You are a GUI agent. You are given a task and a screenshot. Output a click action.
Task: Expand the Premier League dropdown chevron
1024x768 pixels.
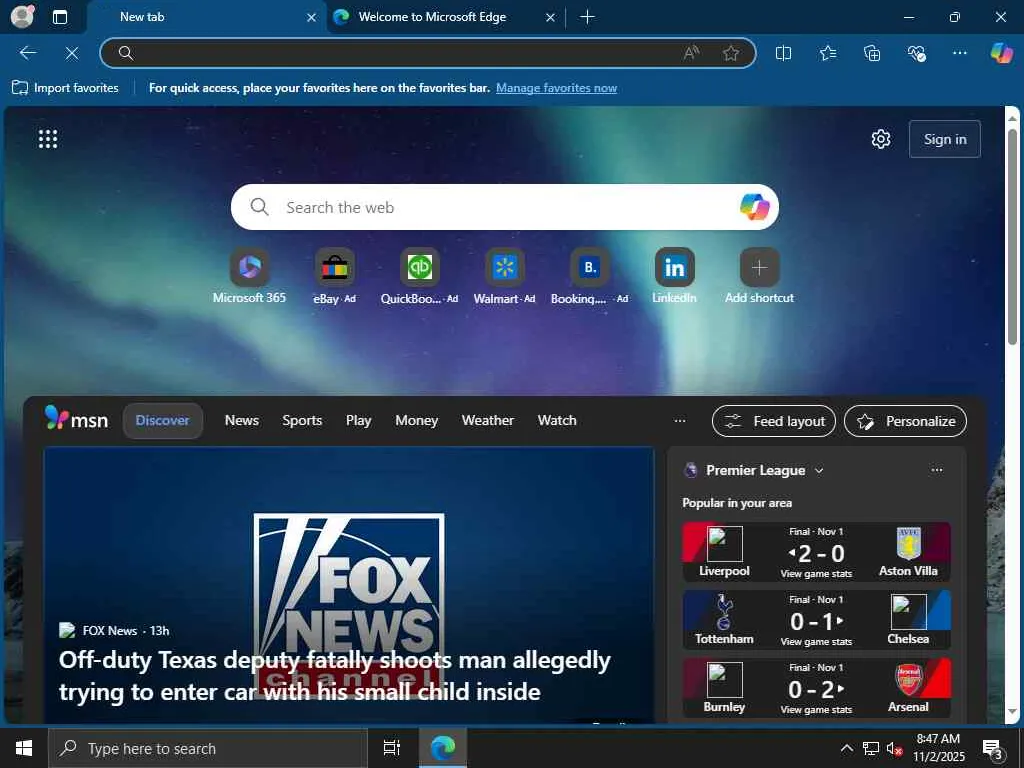(819, 470)
